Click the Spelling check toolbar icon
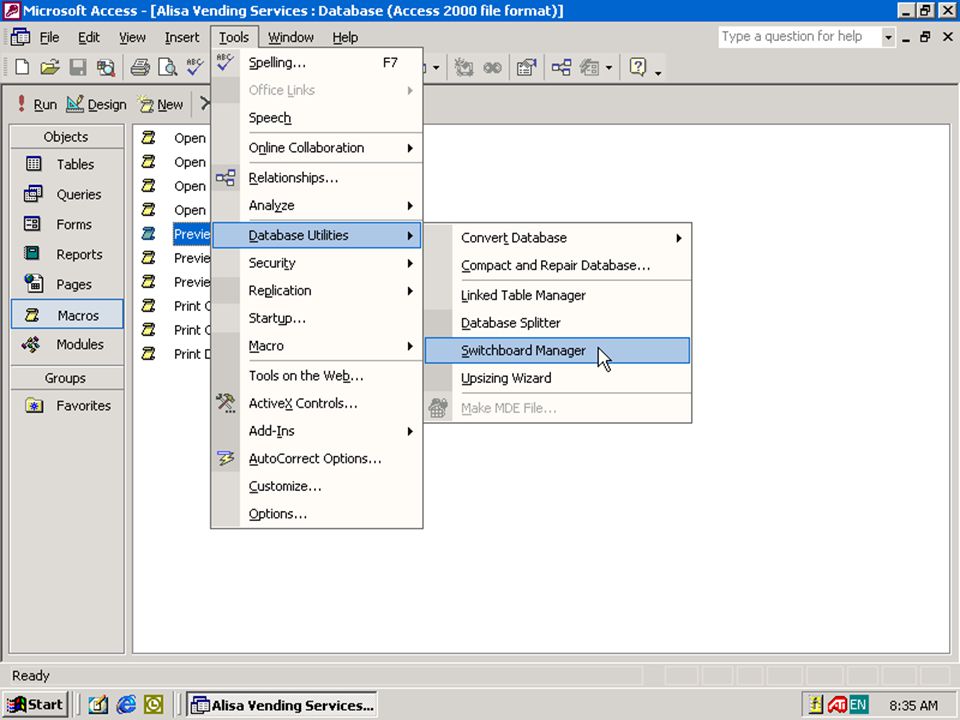This screenshot has width=960, height=720. [195, 67]
